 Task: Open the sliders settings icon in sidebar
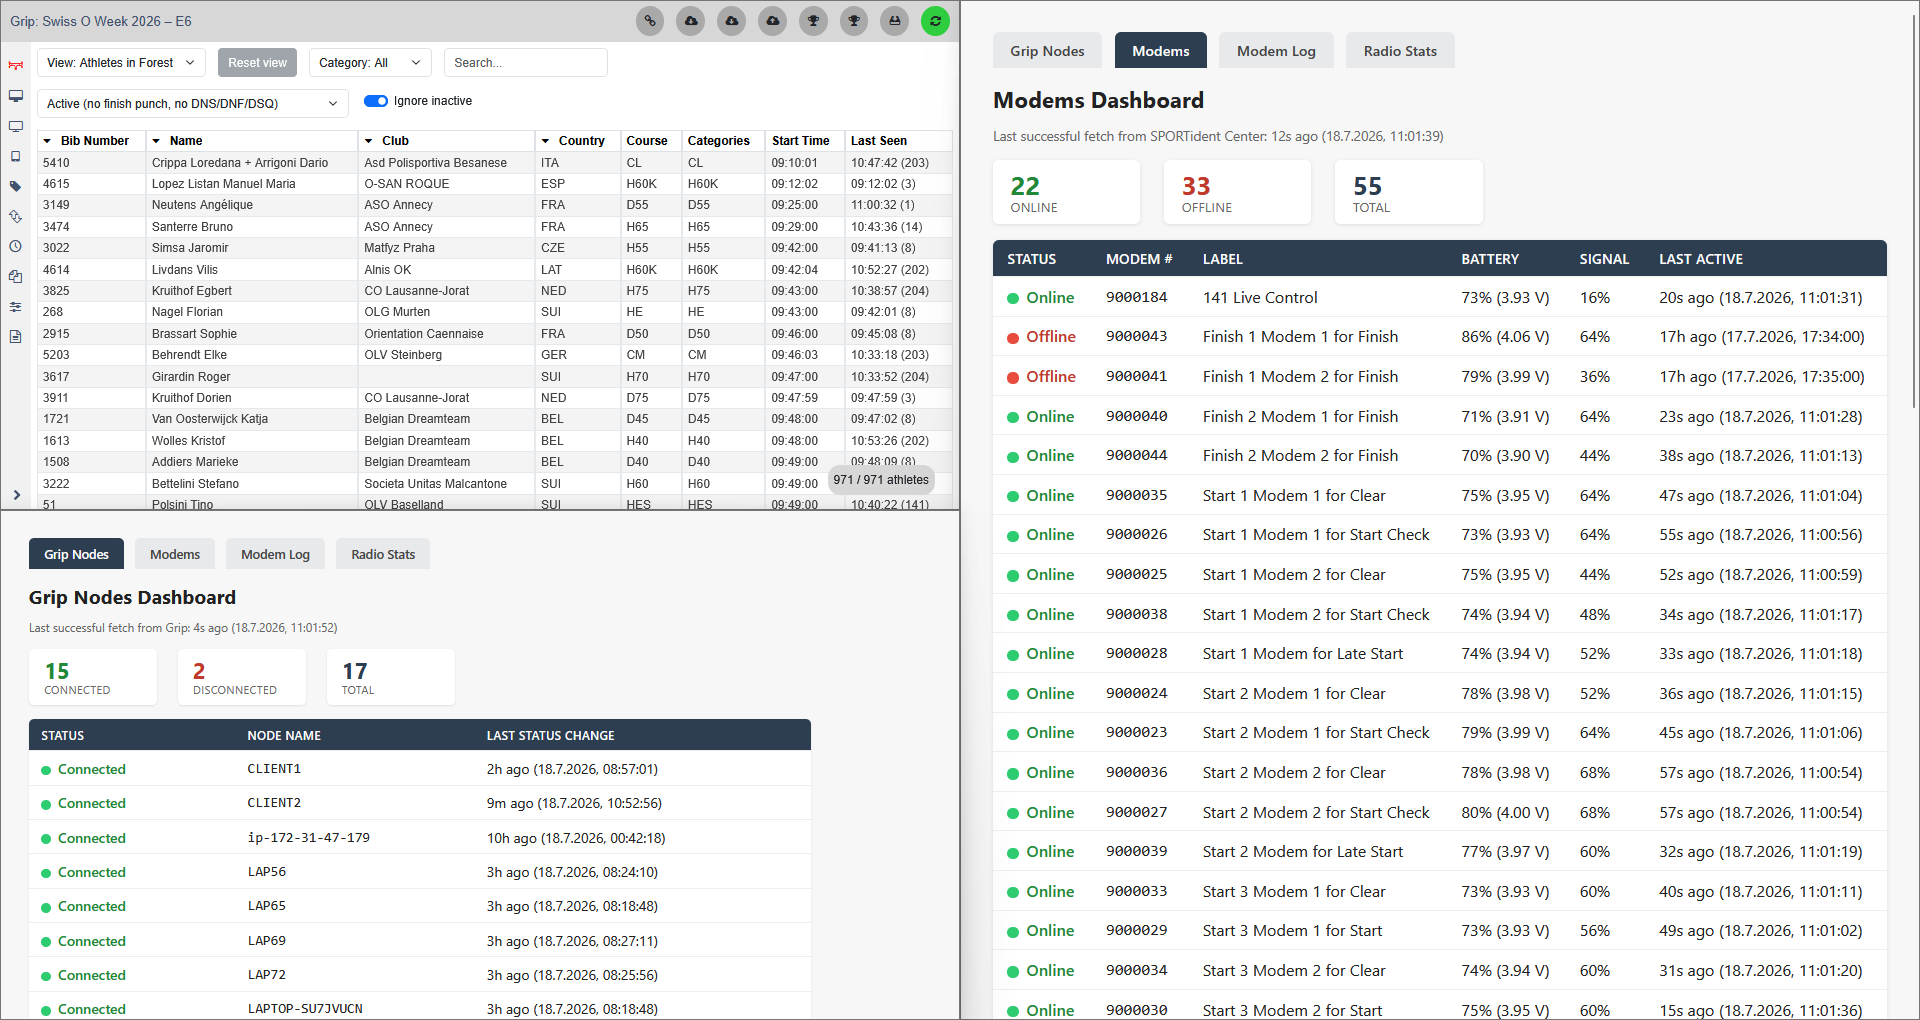[x=15, y=306]
